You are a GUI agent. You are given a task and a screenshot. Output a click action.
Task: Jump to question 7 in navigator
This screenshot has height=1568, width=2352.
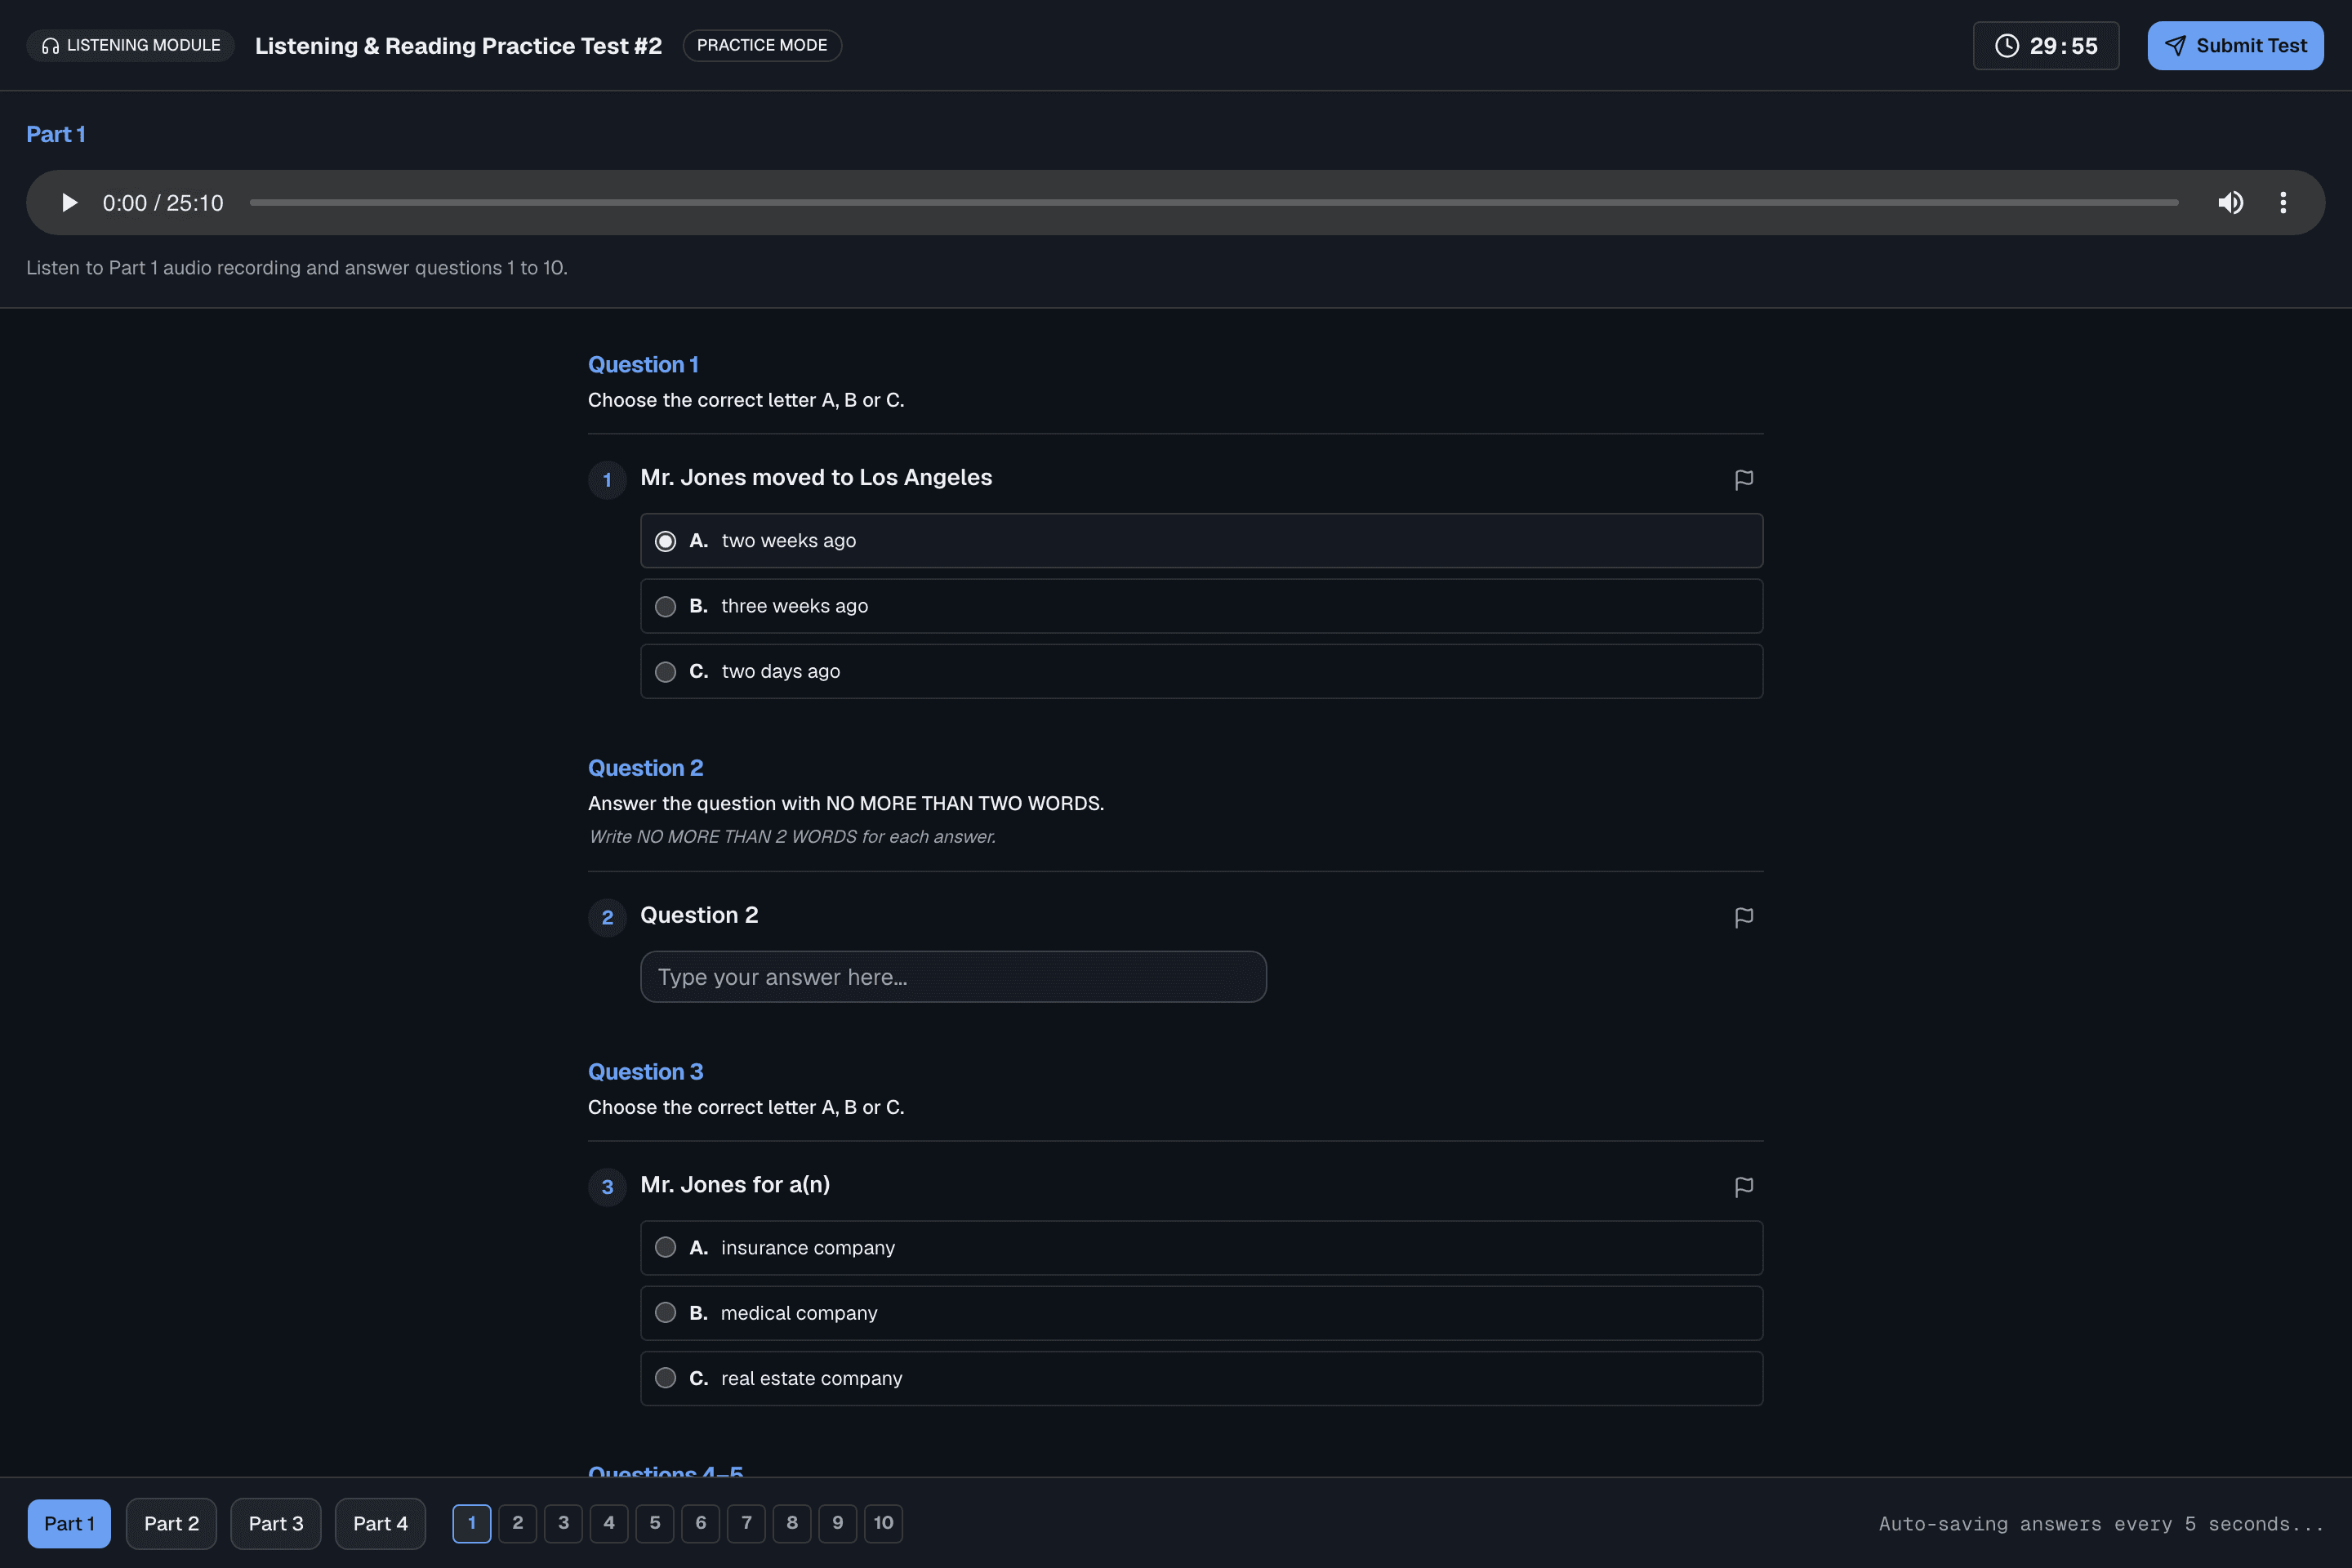point(746,1524)
